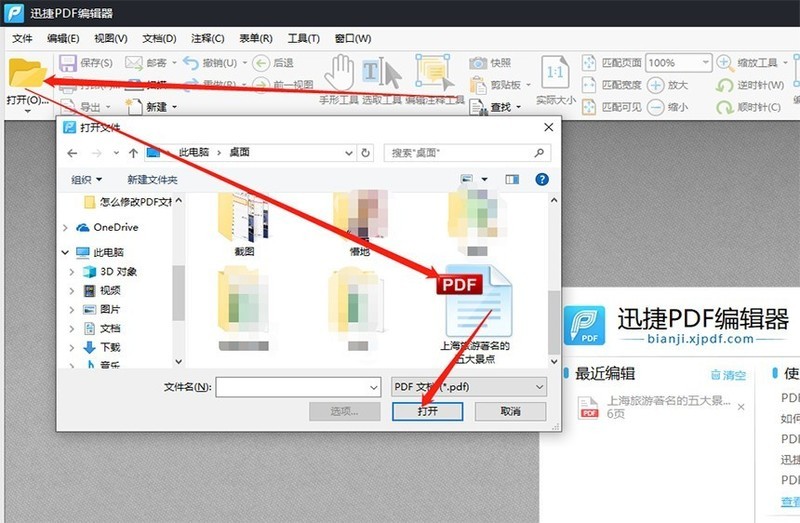Screen dimensions: 800x523
Task: Click the 打开 button in dialog
Action: [x=428, y=411]
